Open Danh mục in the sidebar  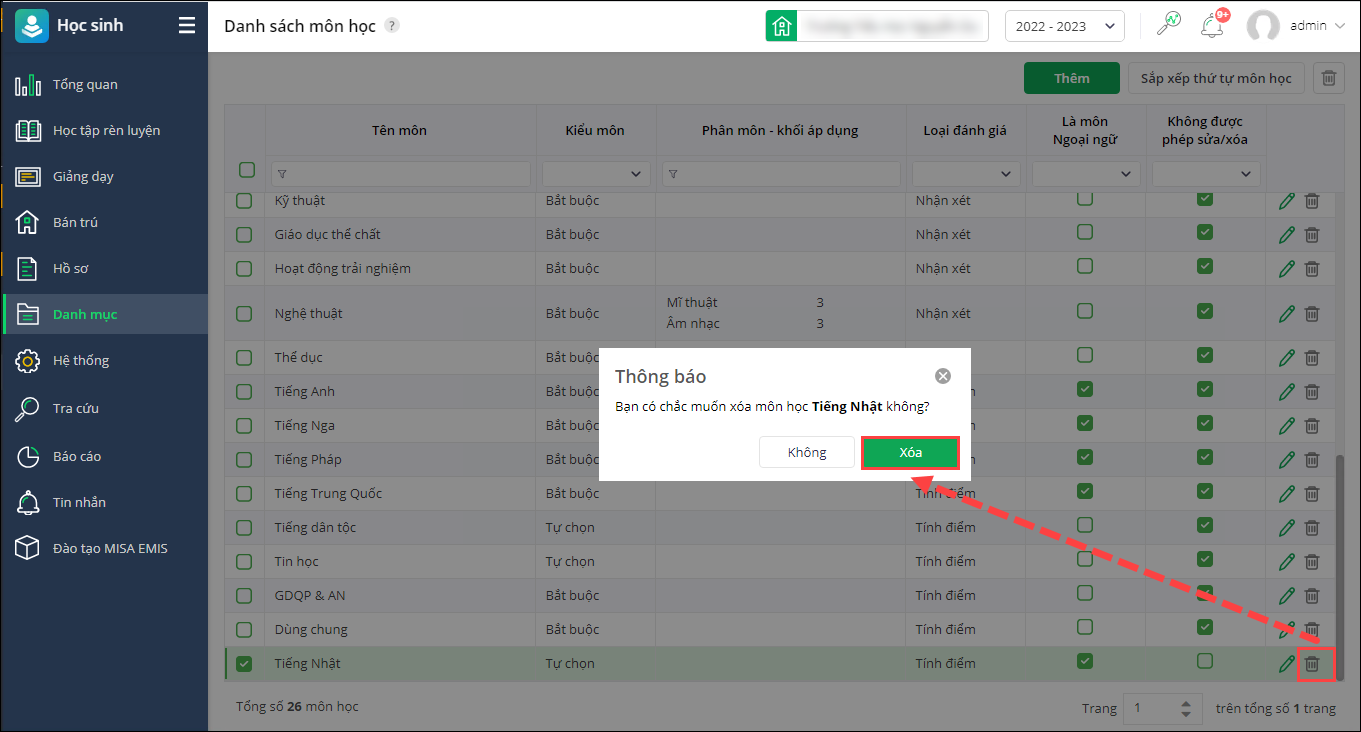(x=85, y=314)
